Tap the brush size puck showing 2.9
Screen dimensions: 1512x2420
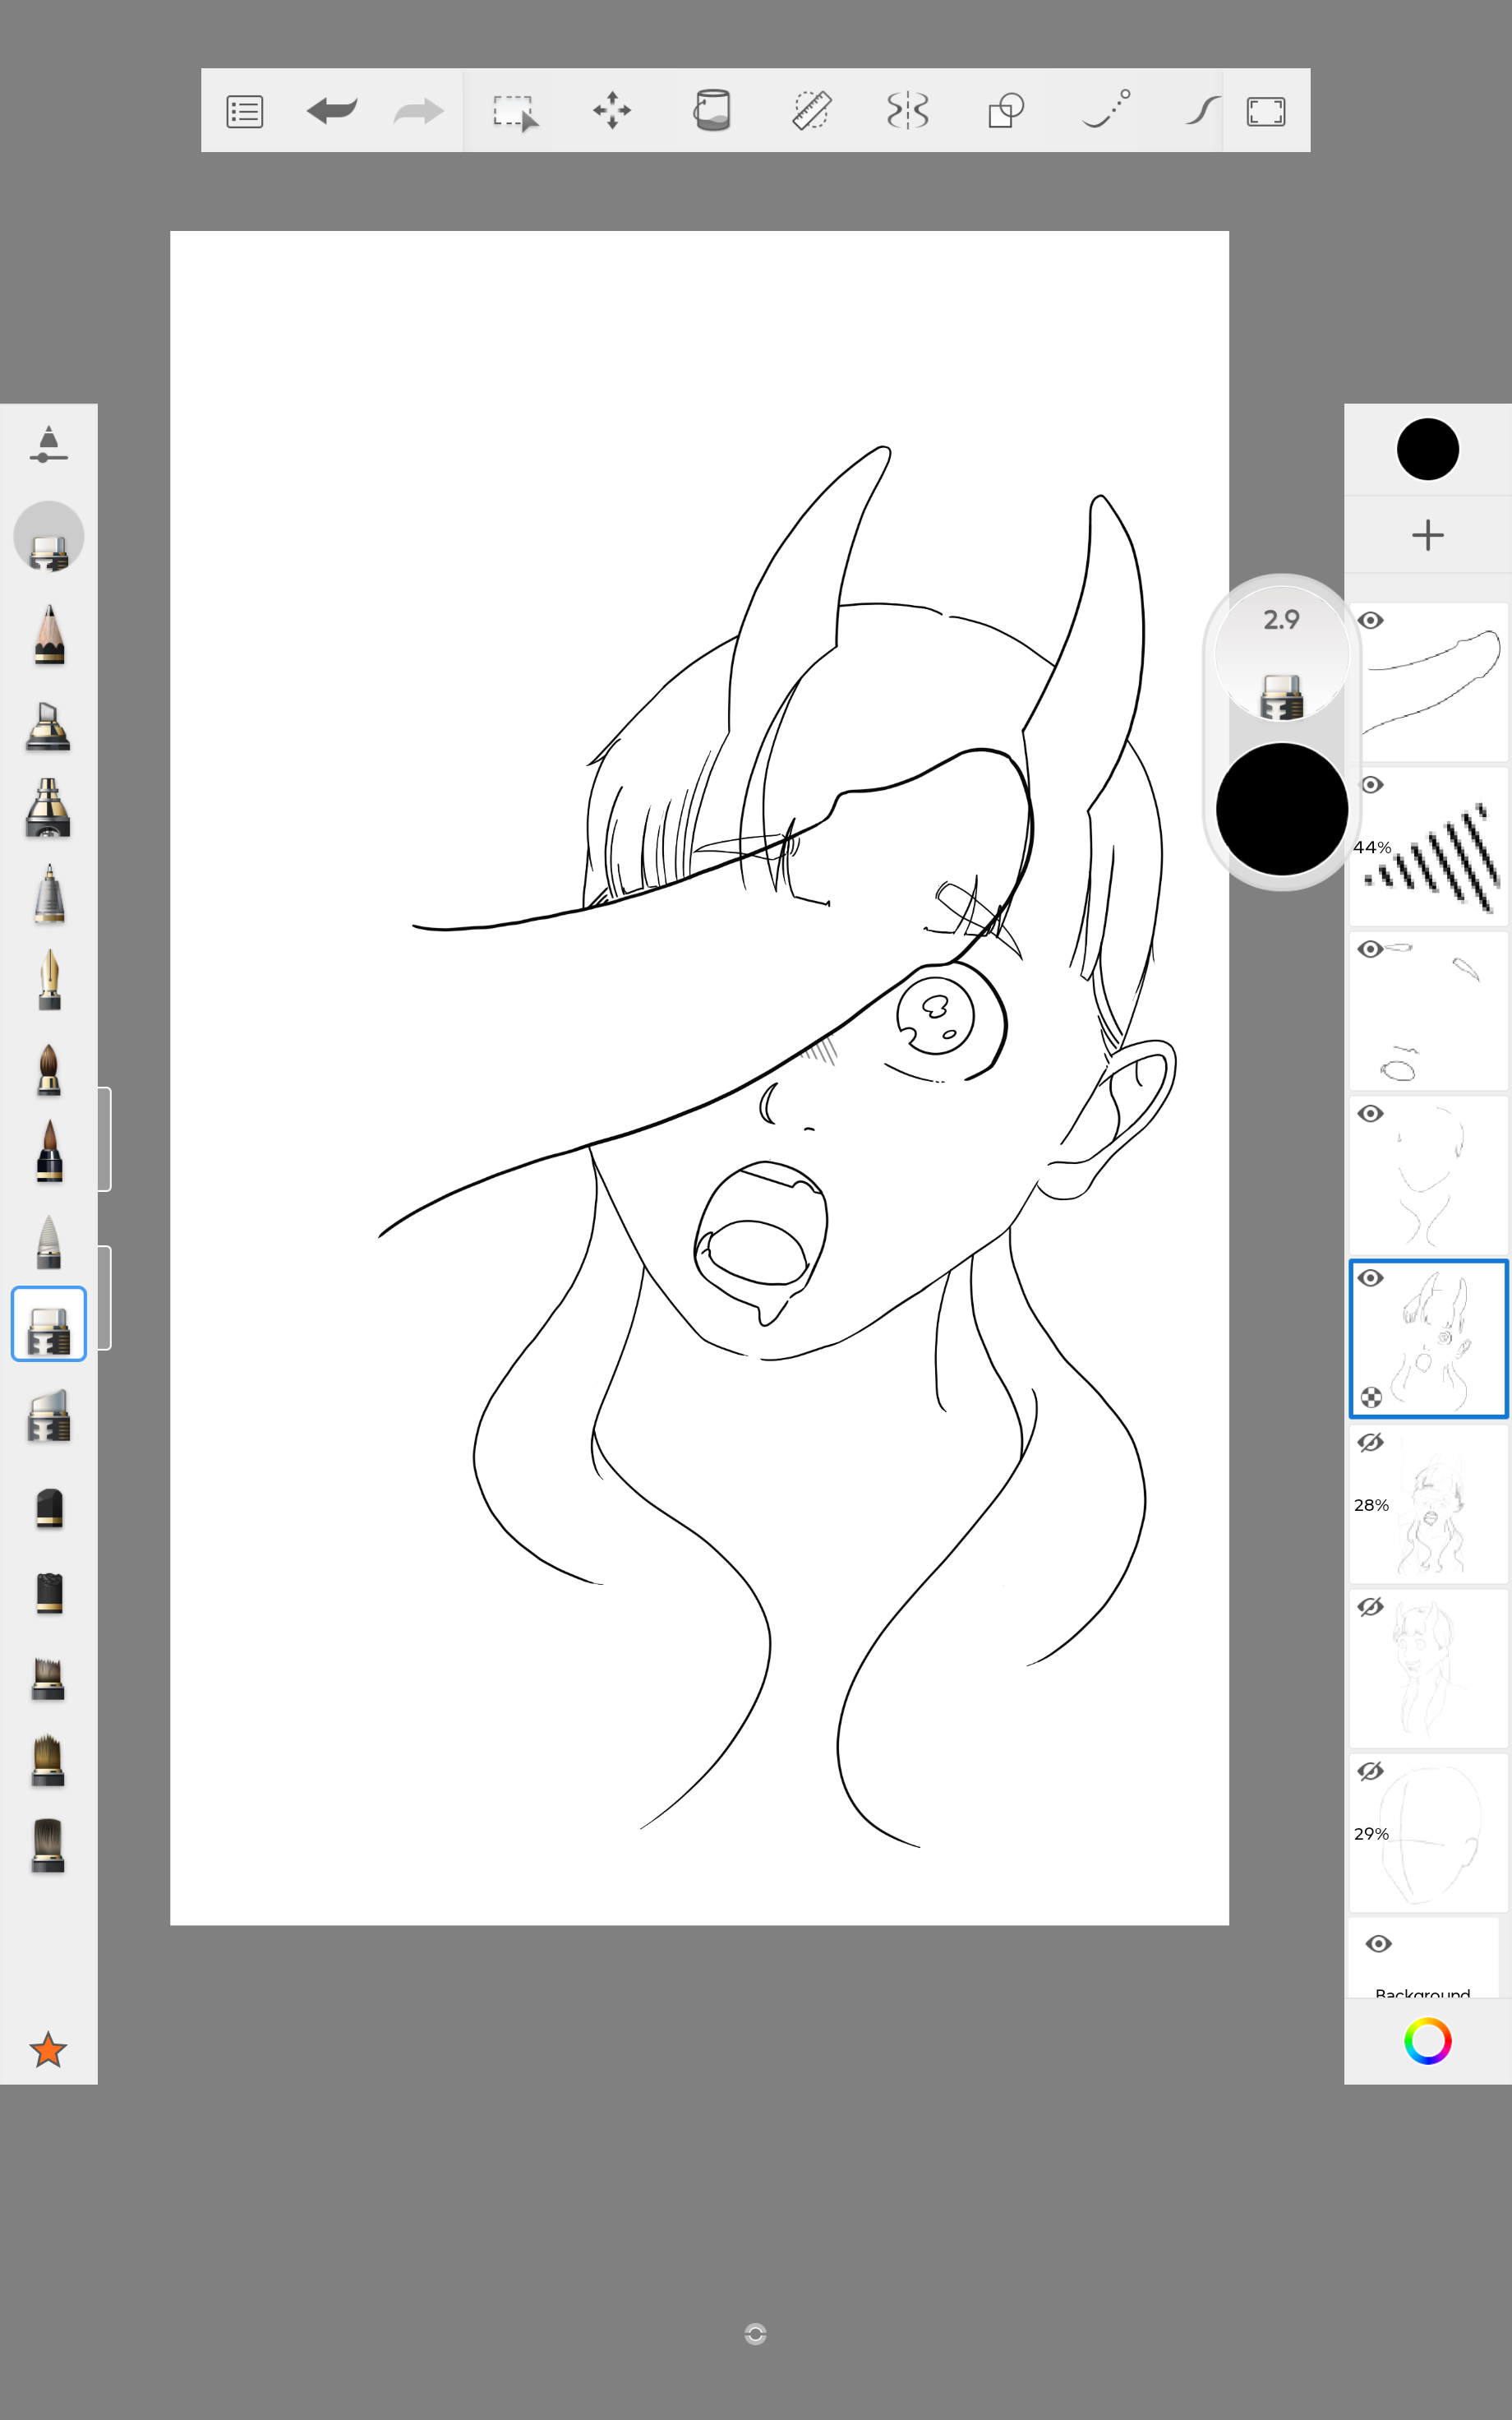pyautogui.click(x=1281, y=653)
